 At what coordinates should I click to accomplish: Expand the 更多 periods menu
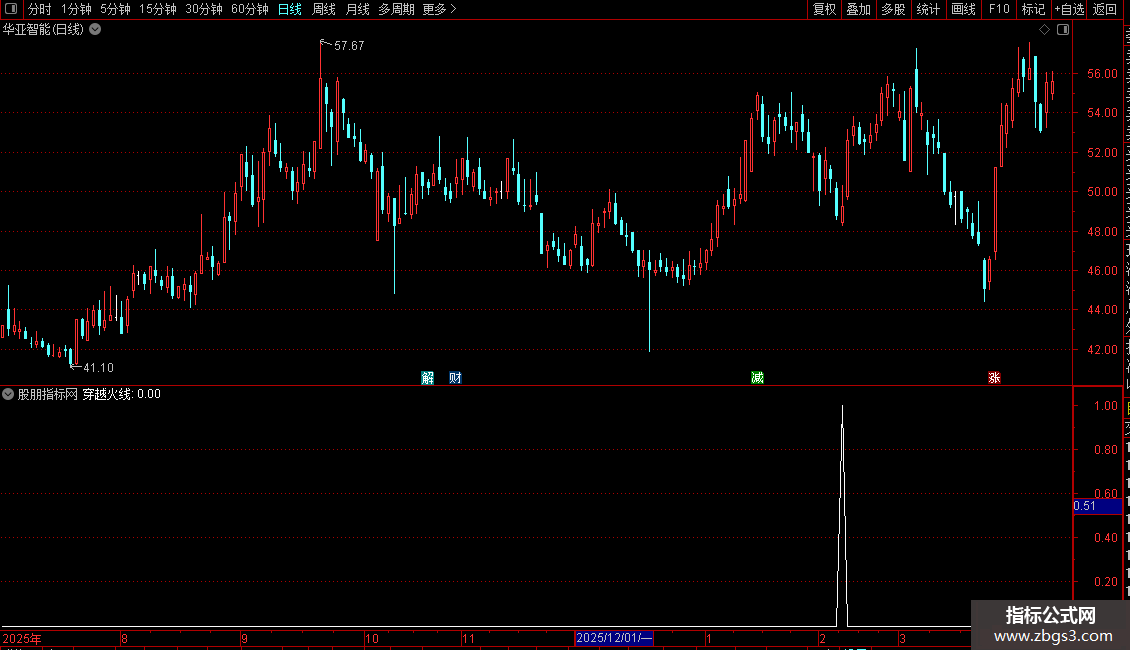439,9
